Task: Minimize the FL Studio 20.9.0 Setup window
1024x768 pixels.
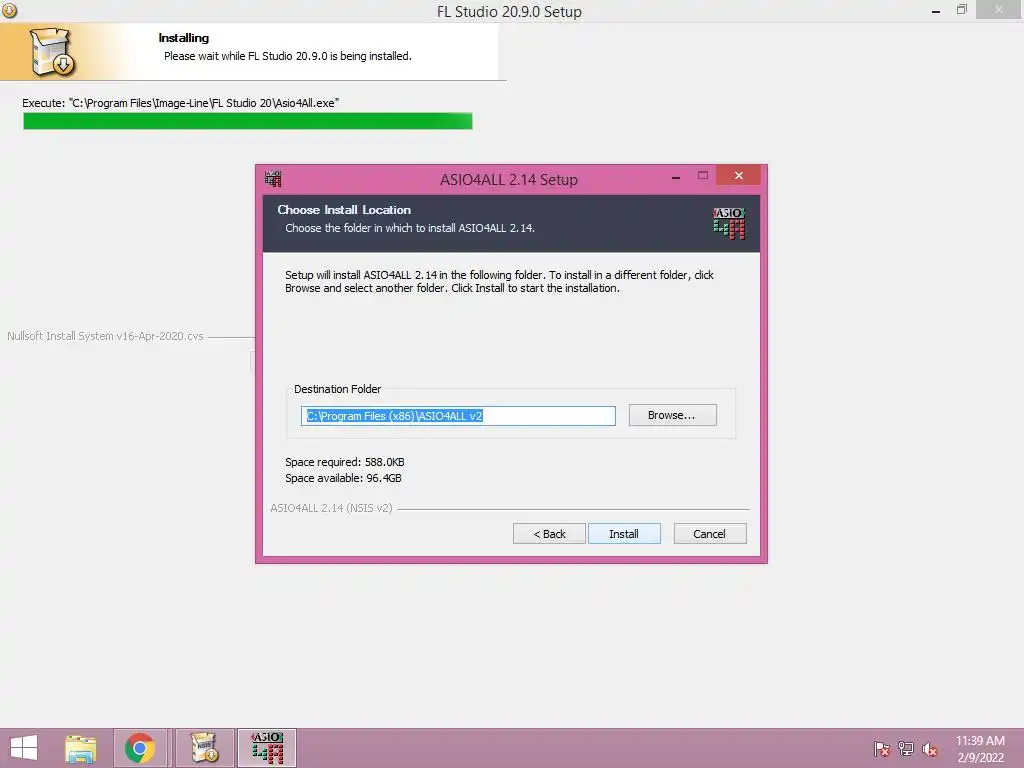Action: (x=935, y=10)
